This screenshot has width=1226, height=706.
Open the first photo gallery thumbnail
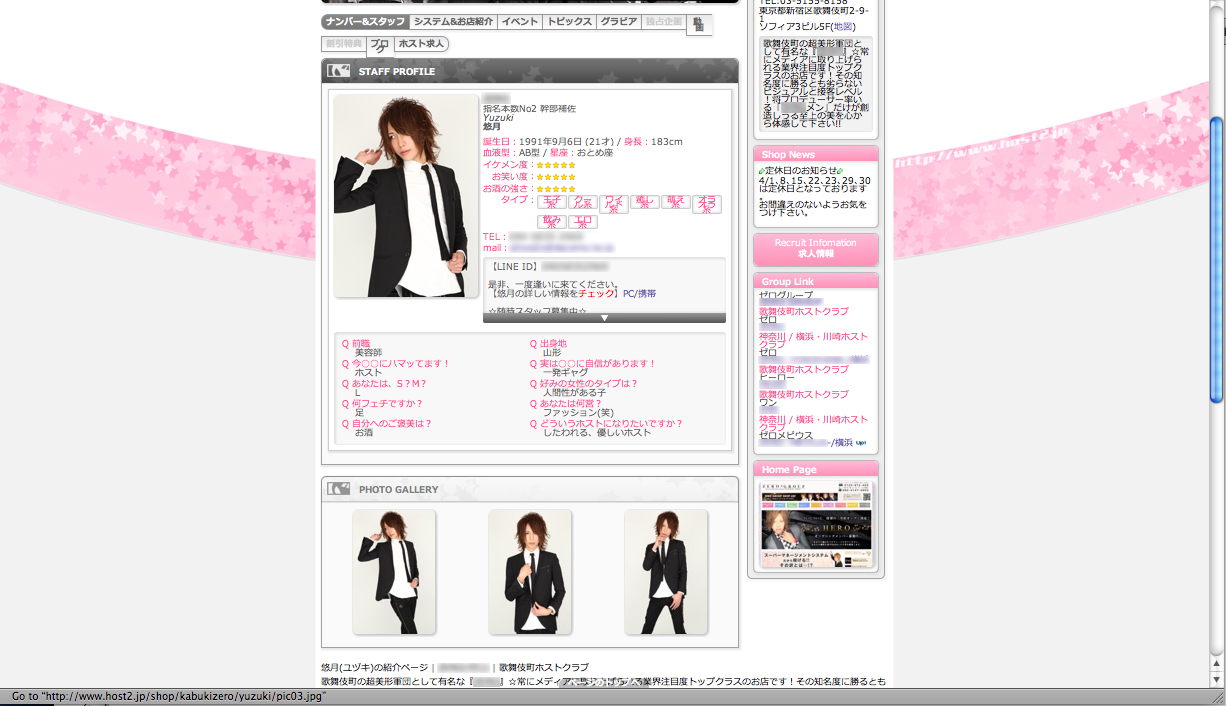(394, 571)
